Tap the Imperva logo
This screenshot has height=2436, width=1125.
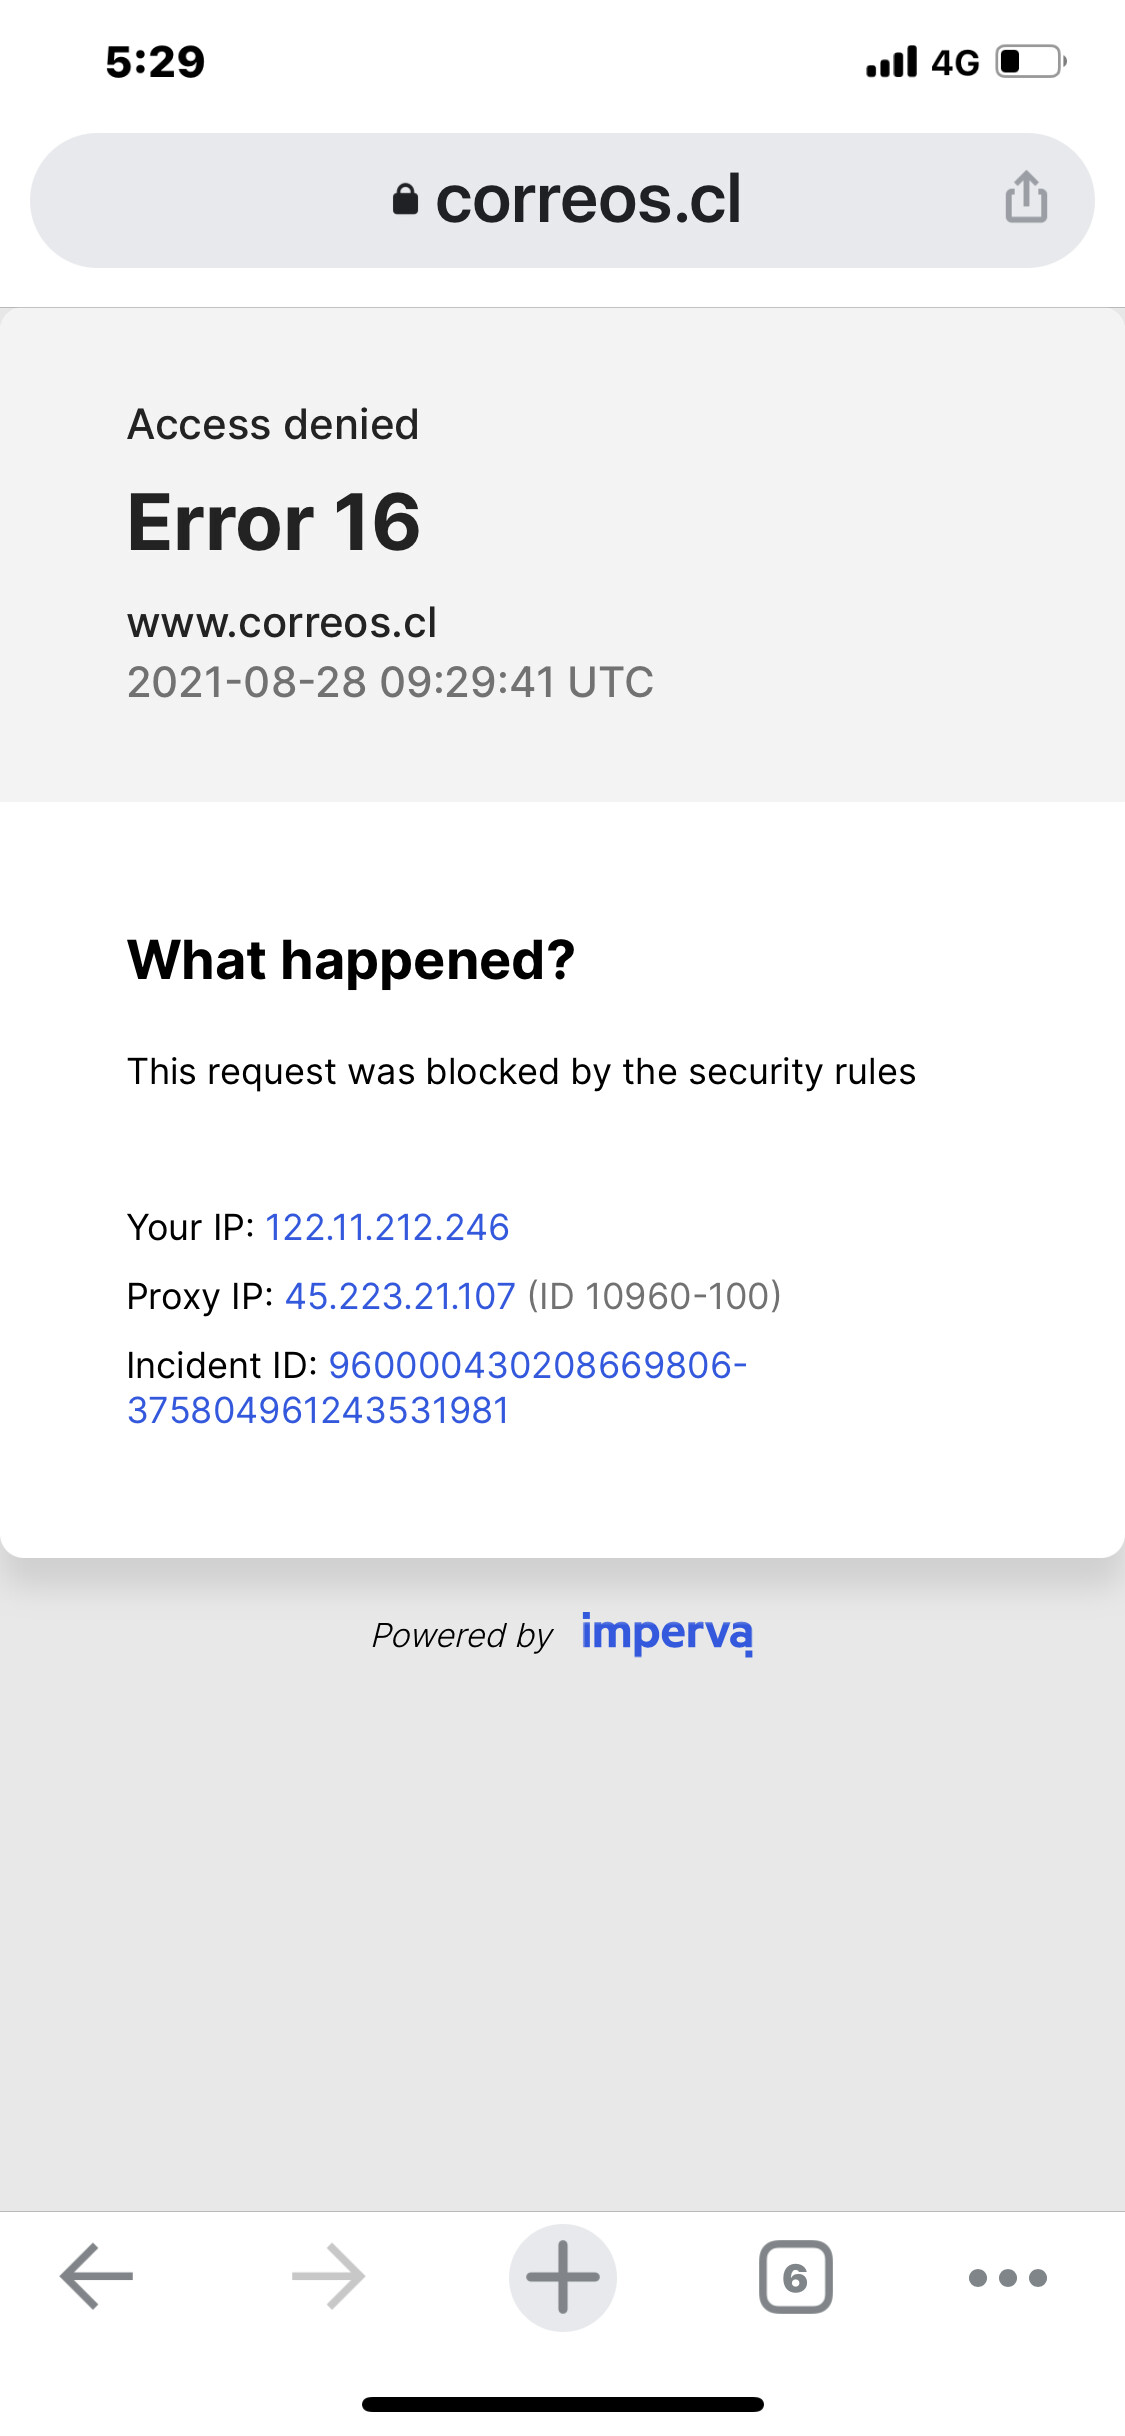pyautogui.click(x=667, y=1634)
